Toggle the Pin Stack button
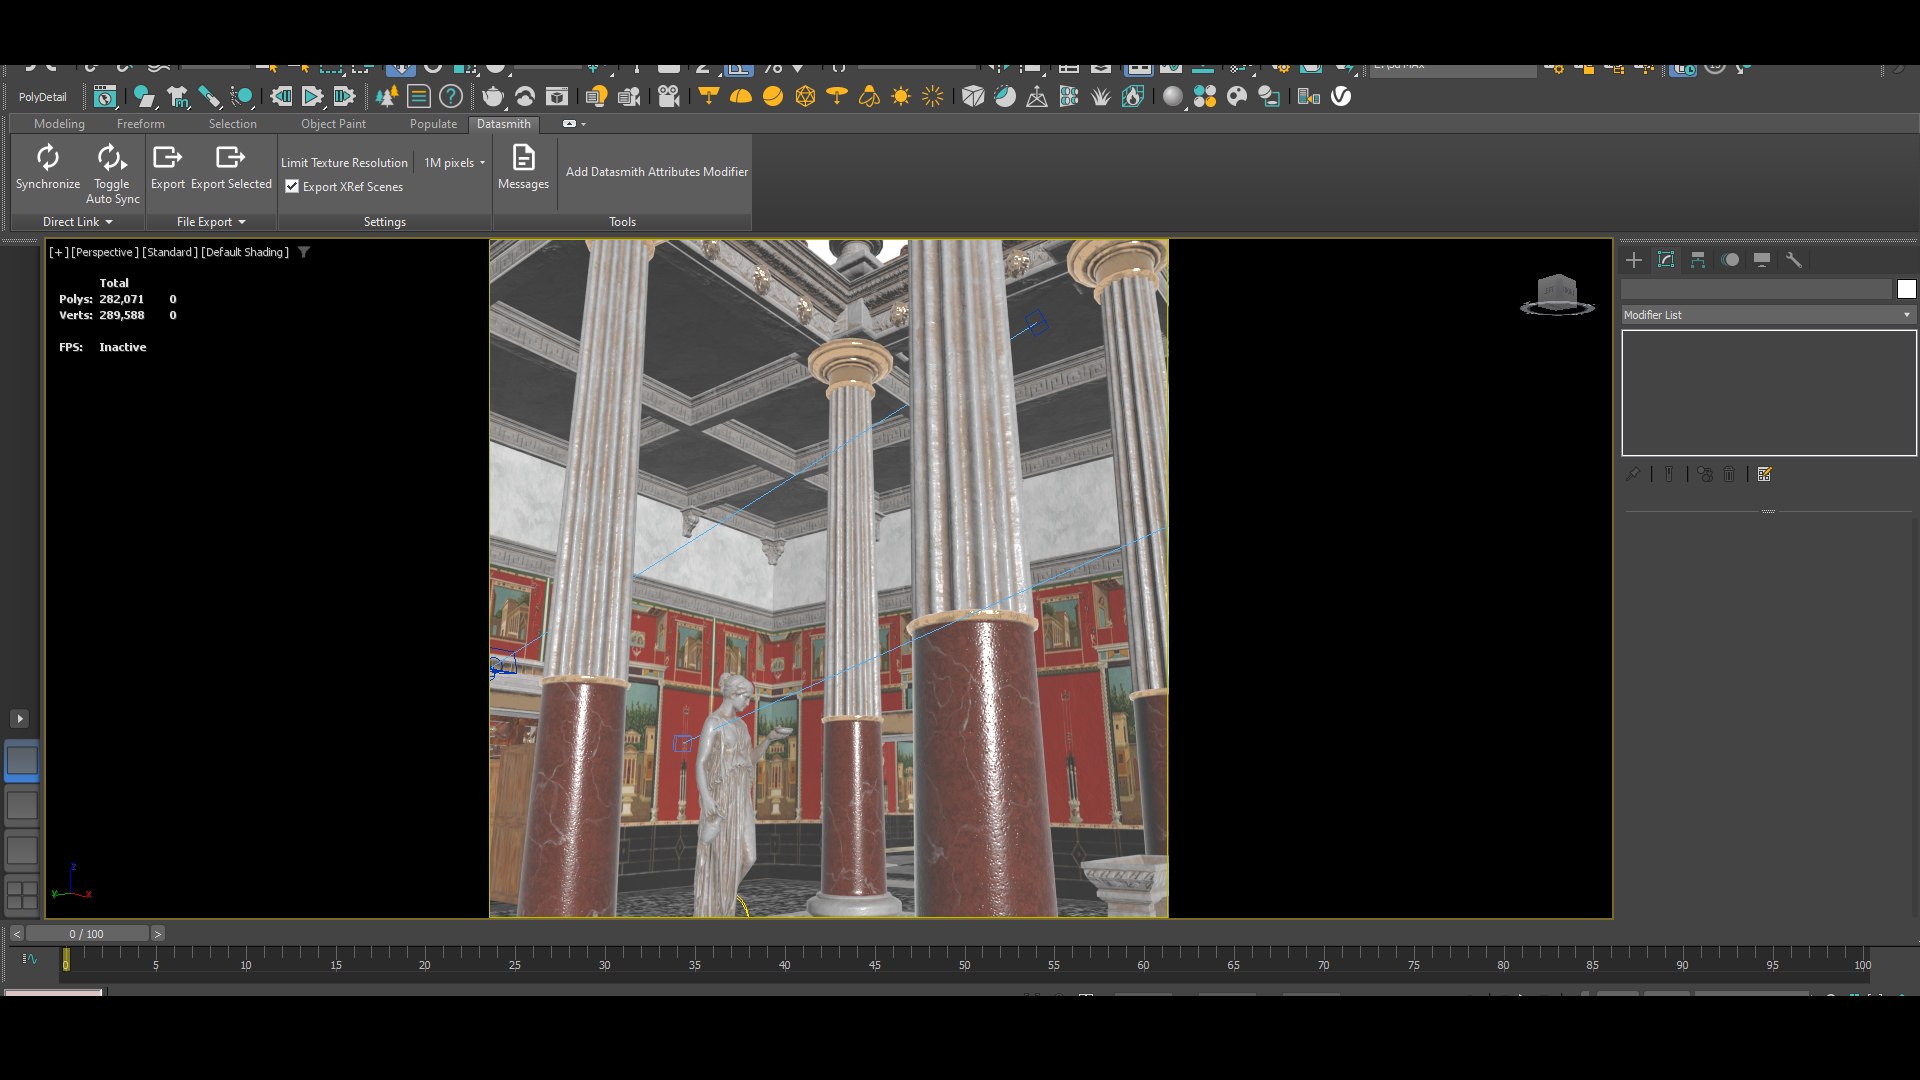Image resolution: width=1920 pixels, height=1080 pixels. pyautogui.click(x=1633, y=474)
